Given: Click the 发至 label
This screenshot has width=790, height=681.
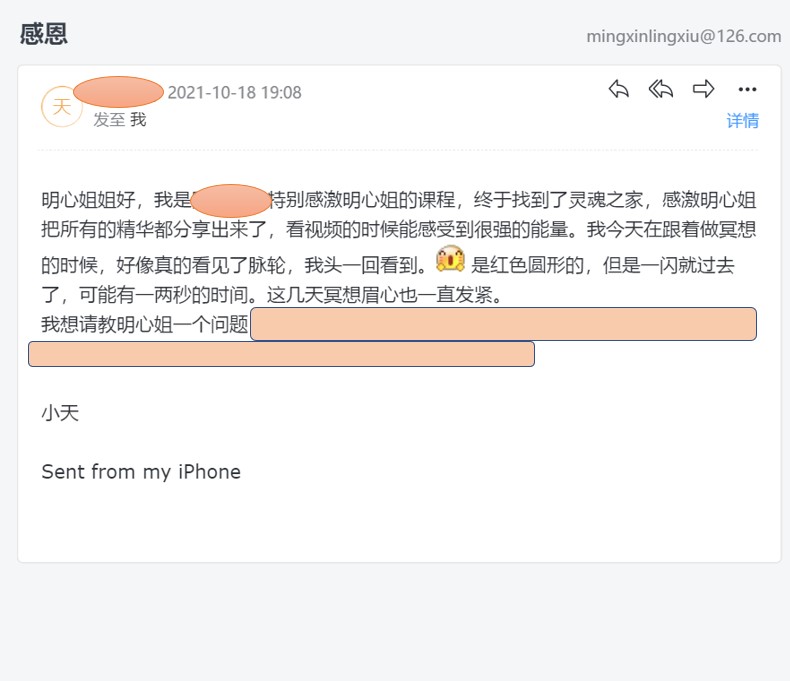Looking at the screenshot, I should 109,120.
